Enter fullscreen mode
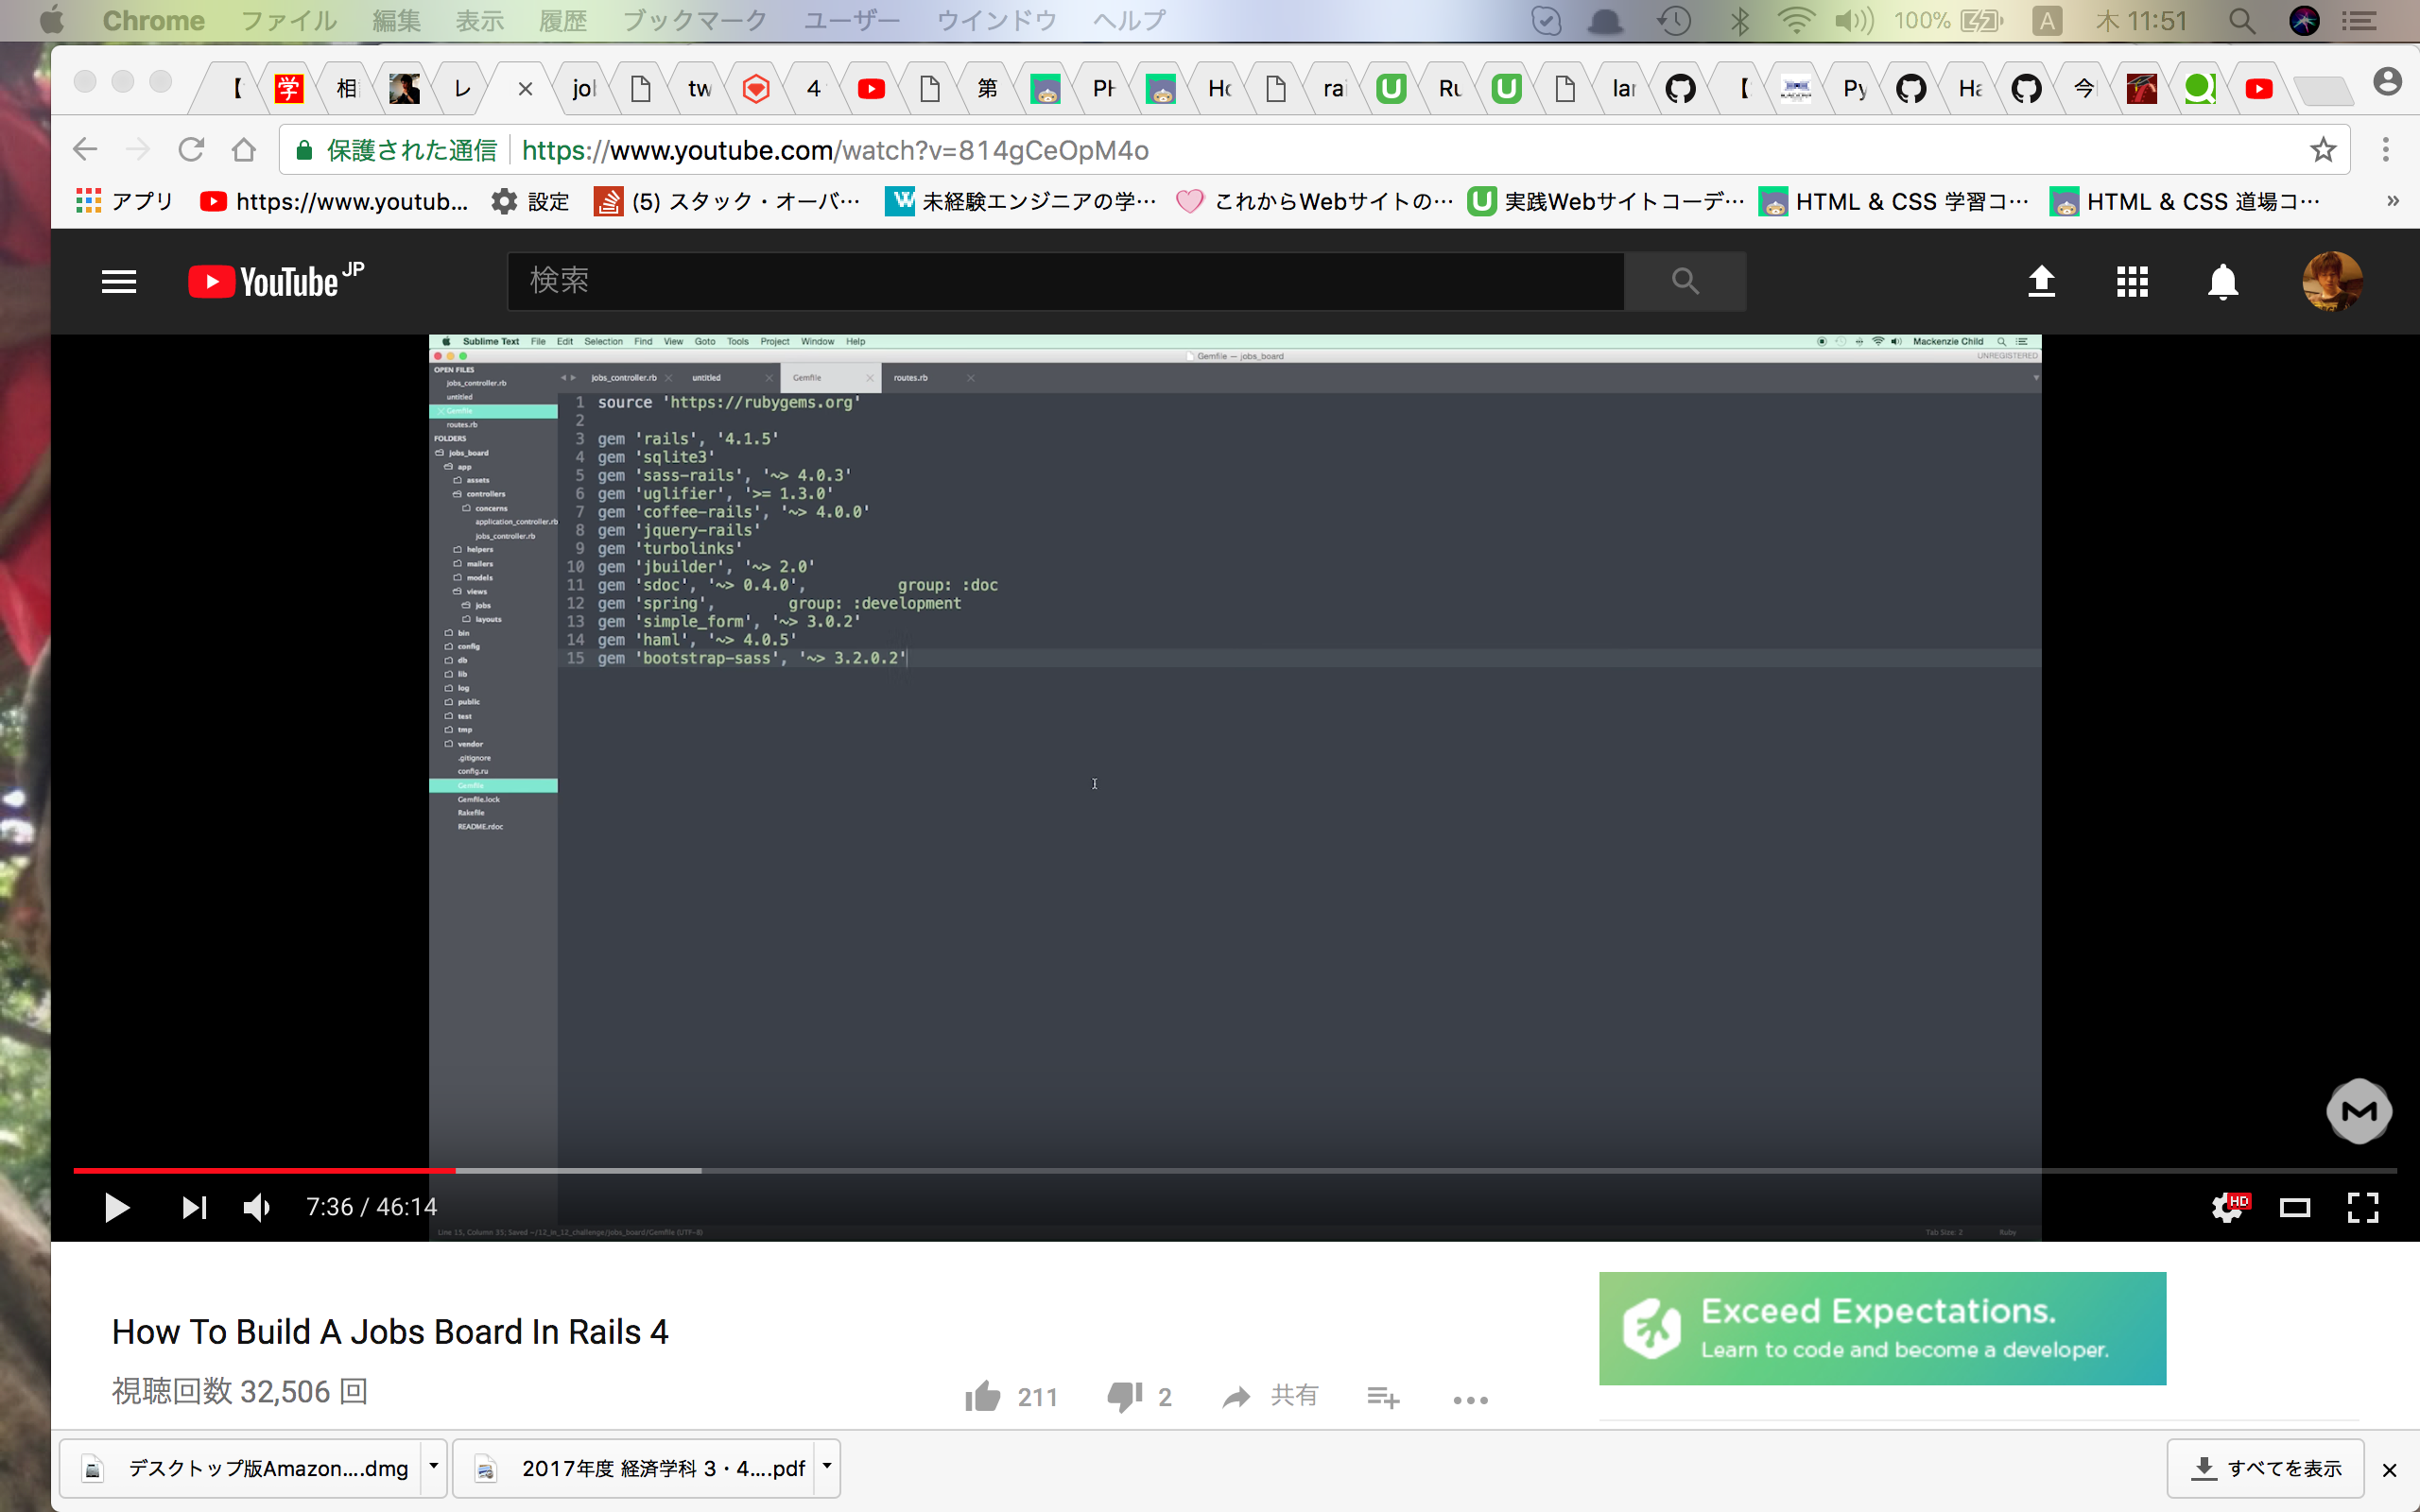Viewport: 2420px width, 1512px height. pos(2364,1207)
